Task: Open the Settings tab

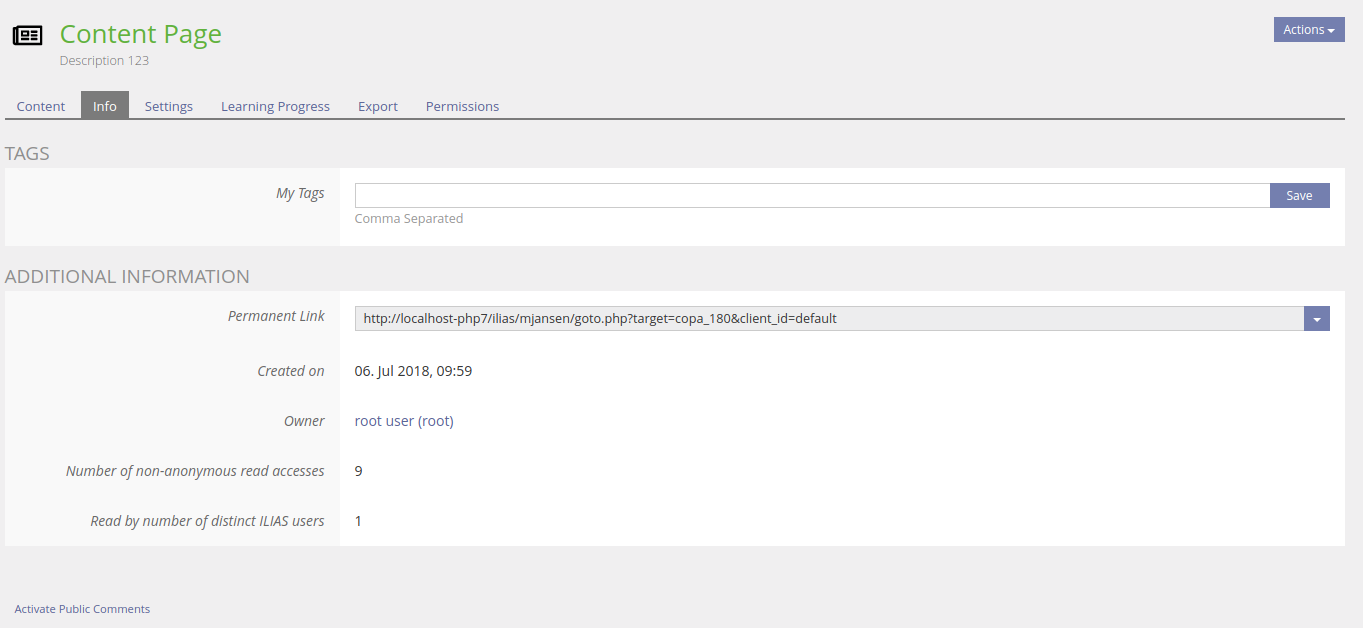Action: tap(169, 106)
